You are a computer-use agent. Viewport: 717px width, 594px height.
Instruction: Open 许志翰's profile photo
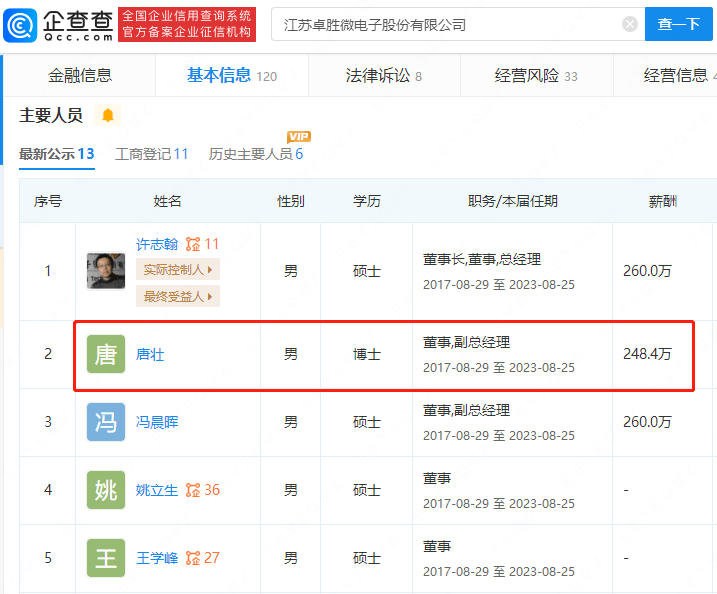(x=106, y=271)
